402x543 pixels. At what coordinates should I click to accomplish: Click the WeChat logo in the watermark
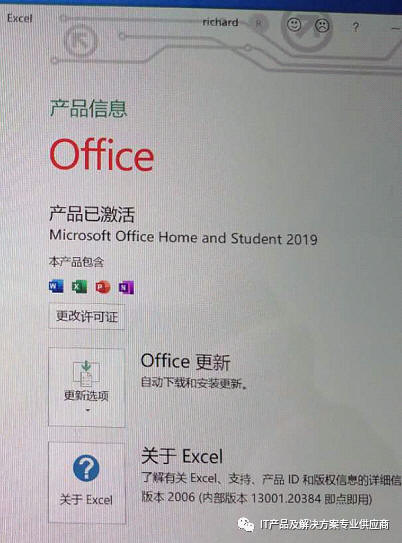pyautogui.click(x=245, y=524)
